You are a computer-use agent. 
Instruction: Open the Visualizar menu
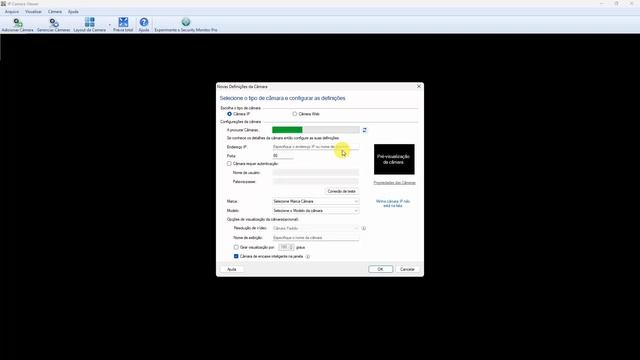point(33,12)
